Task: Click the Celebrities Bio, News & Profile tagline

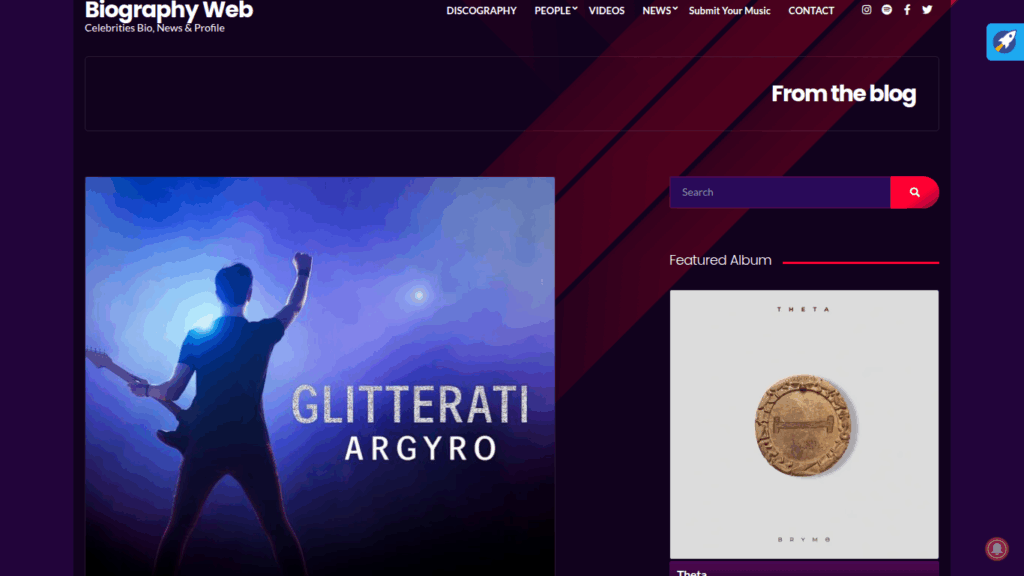Action: tap(154, 28)
